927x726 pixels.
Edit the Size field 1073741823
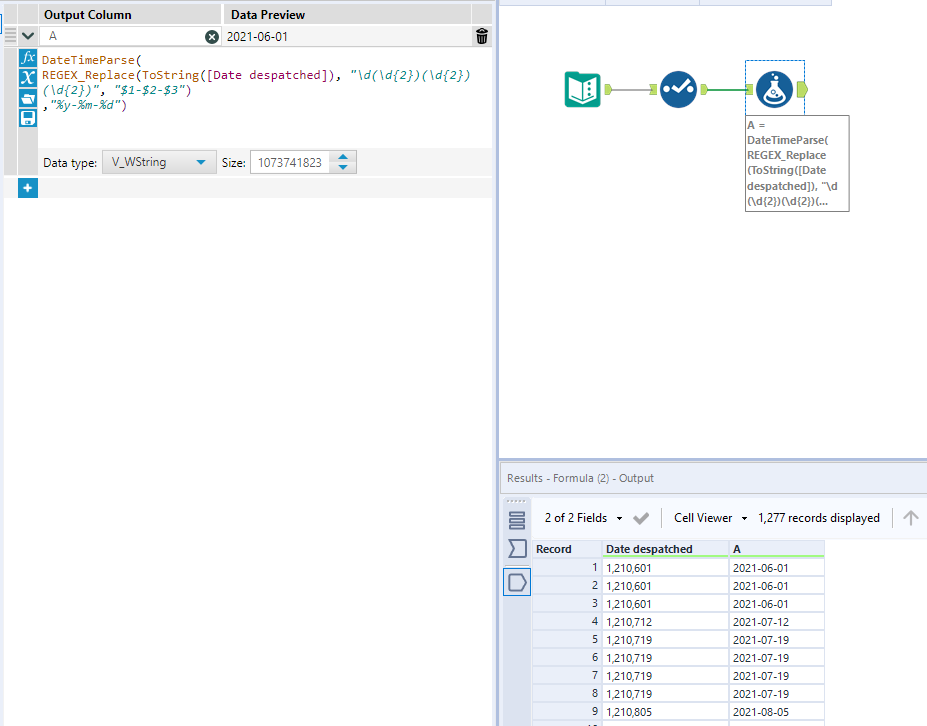point(291,163)
